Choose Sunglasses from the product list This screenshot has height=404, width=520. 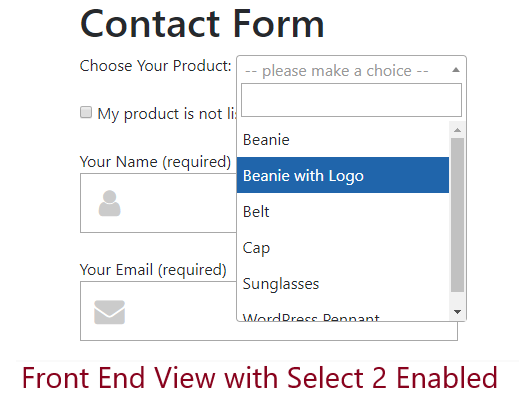[343, 283]
